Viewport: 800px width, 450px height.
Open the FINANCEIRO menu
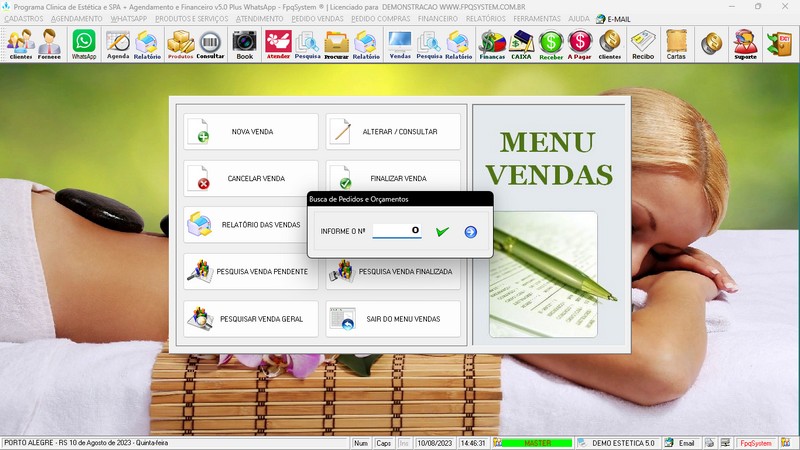click(438, 19)
